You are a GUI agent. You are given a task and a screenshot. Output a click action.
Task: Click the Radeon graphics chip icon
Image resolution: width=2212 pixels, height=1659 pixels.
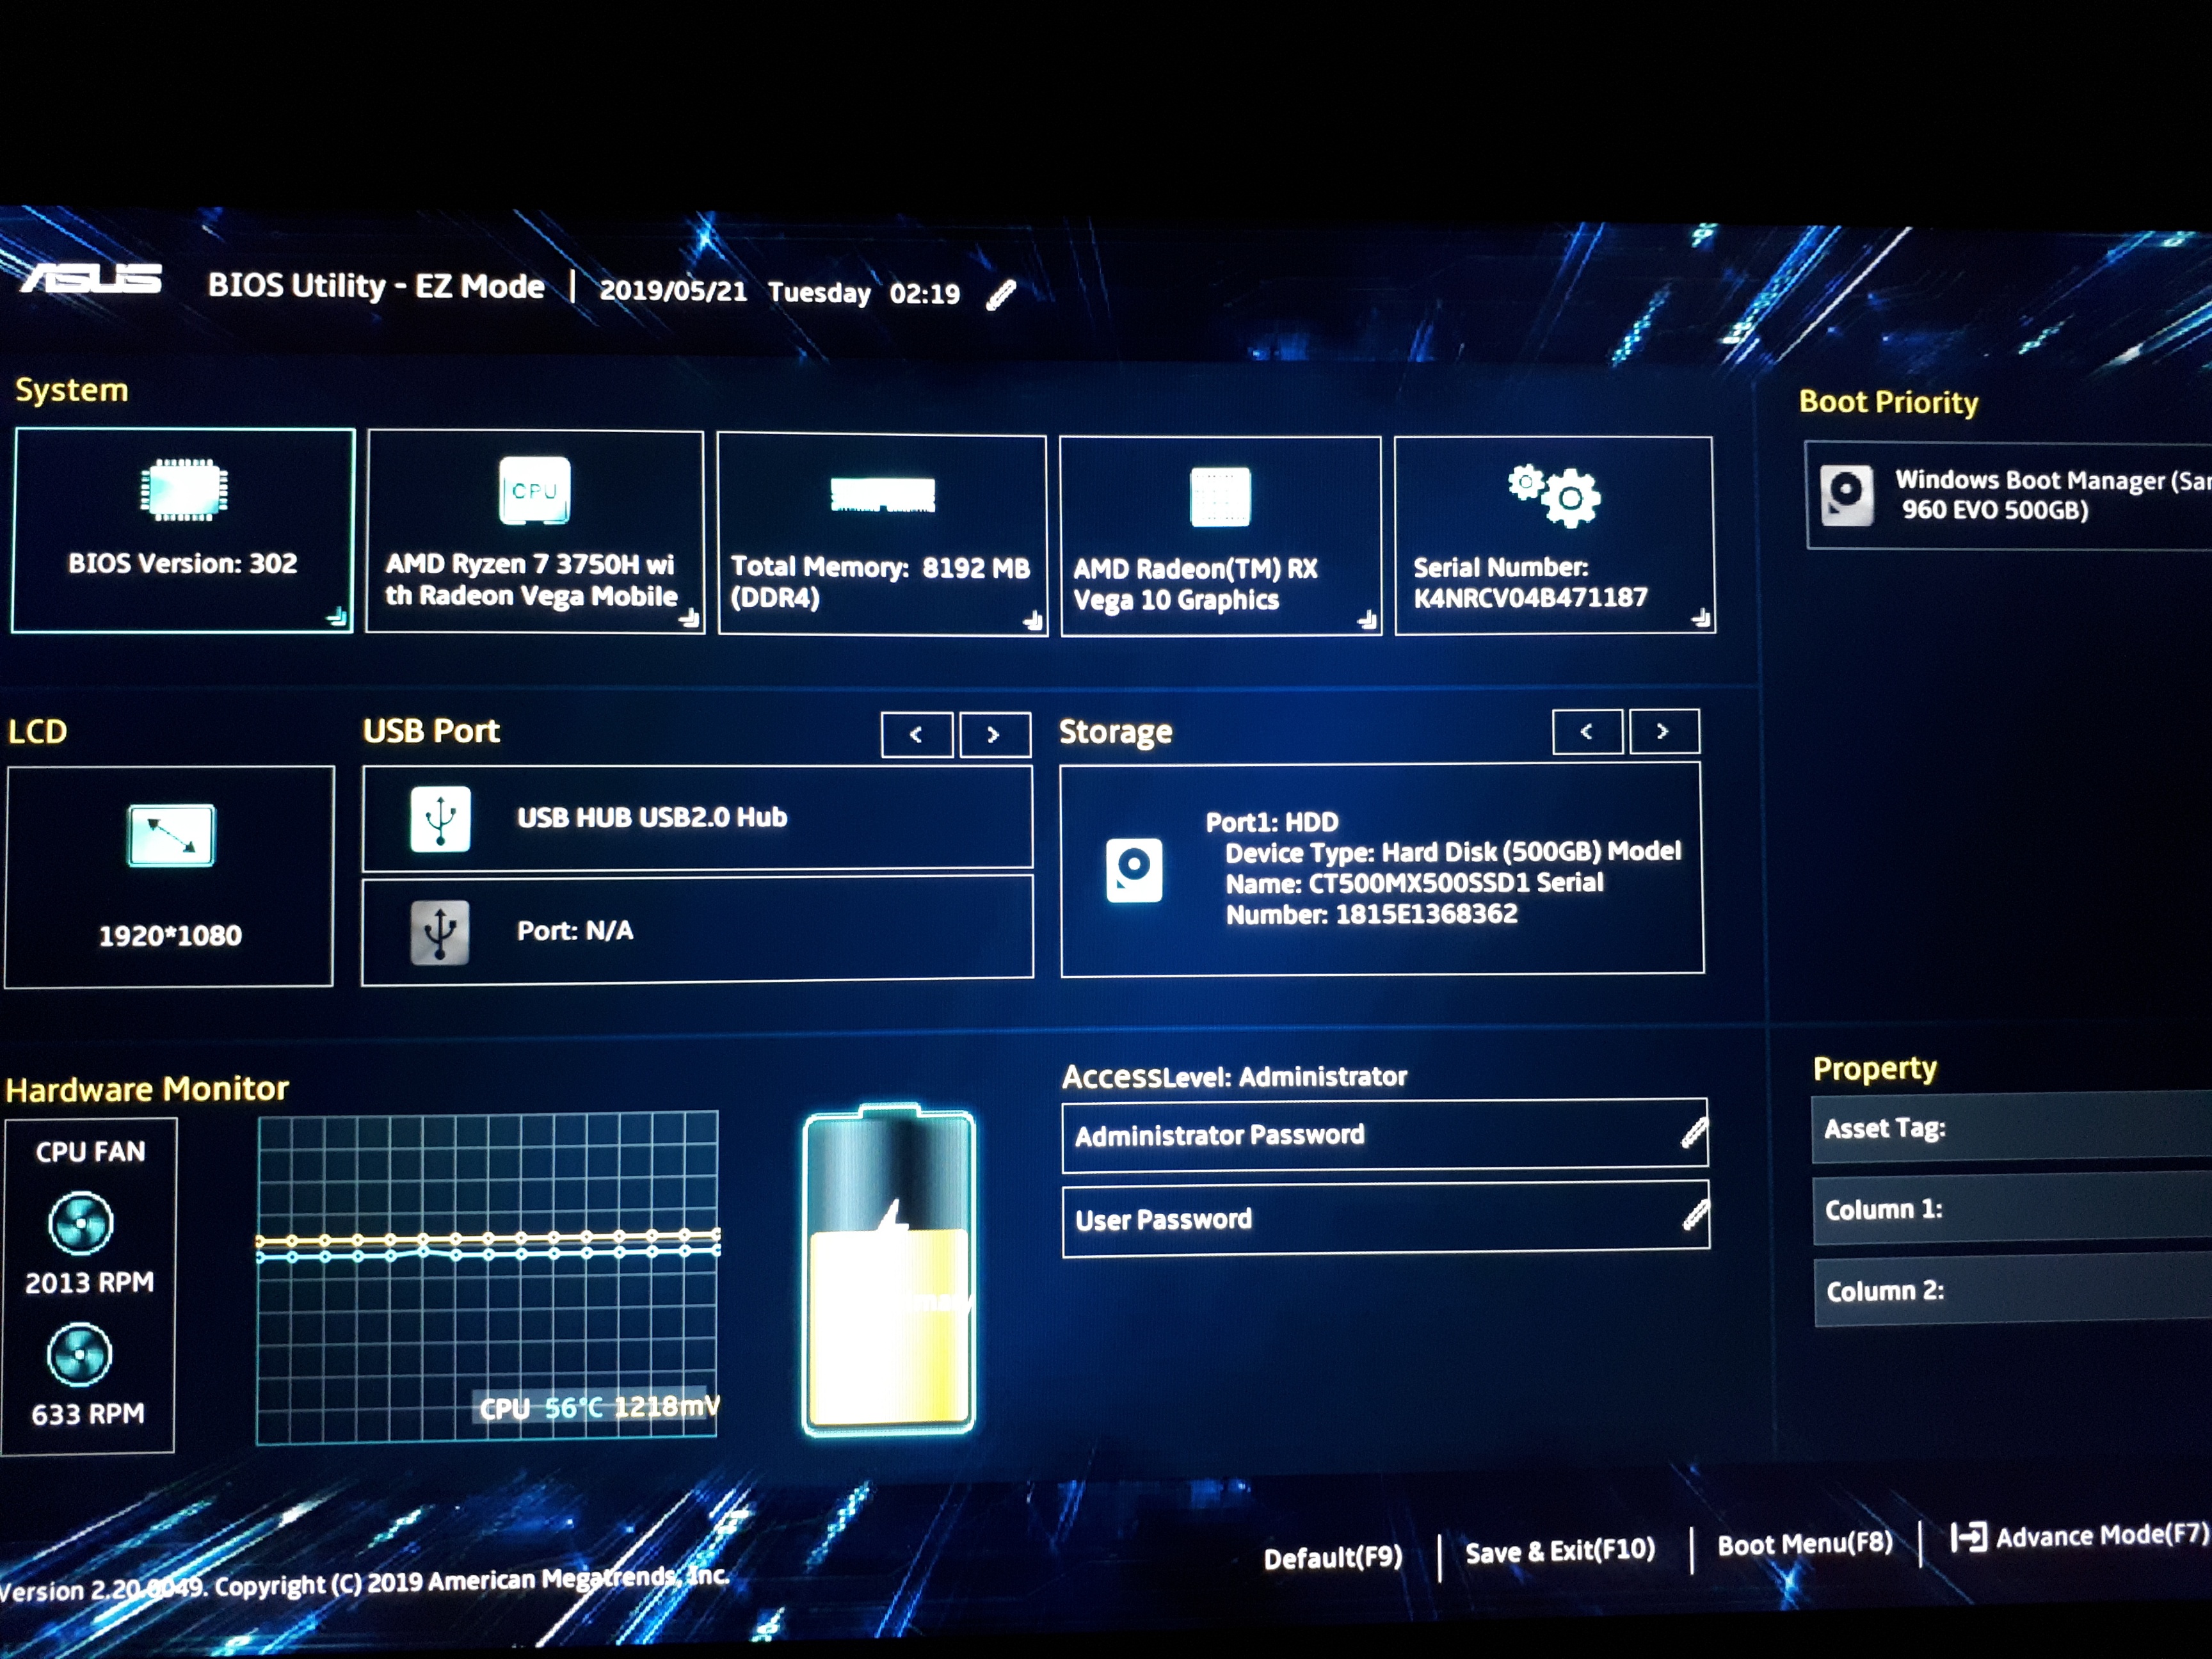coord(1220,496)
